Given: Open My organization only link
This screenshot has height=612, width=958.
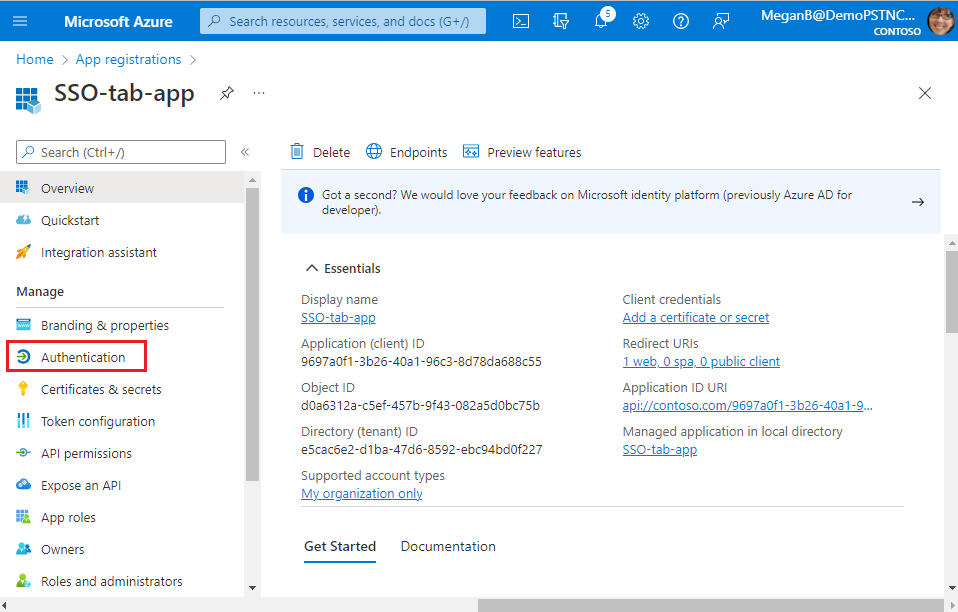Looking at the screenshot, I should (x=362, y=494).
